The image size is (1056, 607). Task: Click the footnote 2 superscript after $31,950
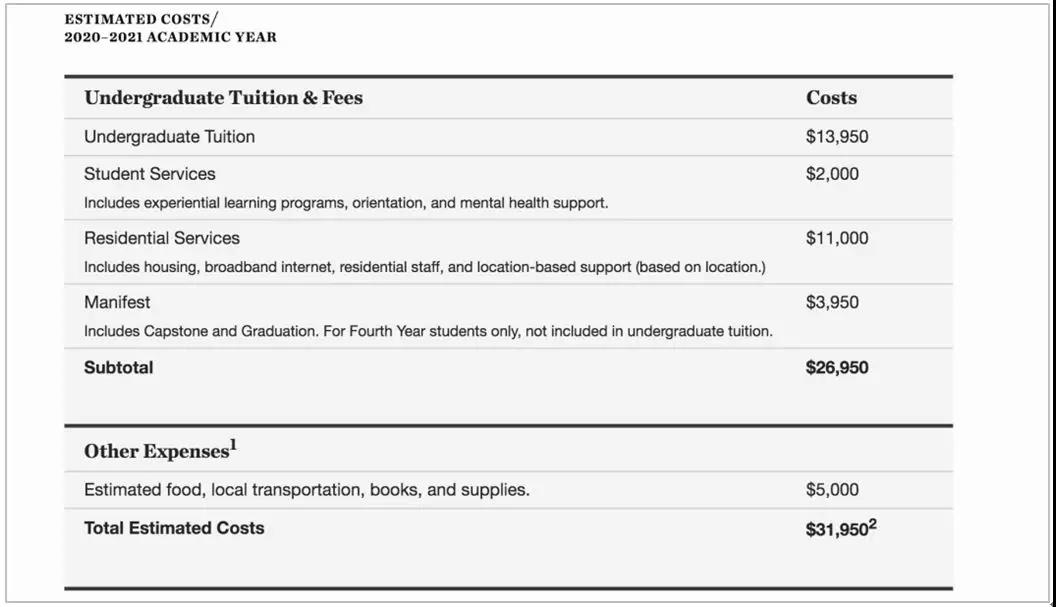[x=872, y=524]
